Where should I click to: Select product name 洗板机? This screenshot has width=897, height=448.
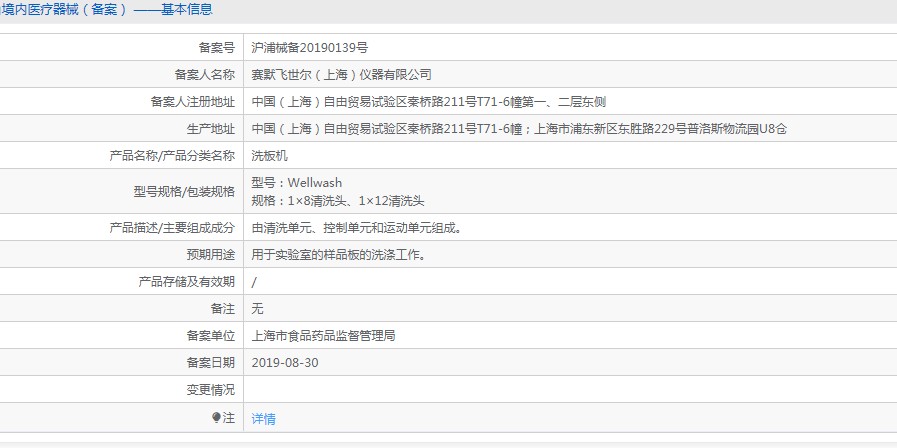269,156
